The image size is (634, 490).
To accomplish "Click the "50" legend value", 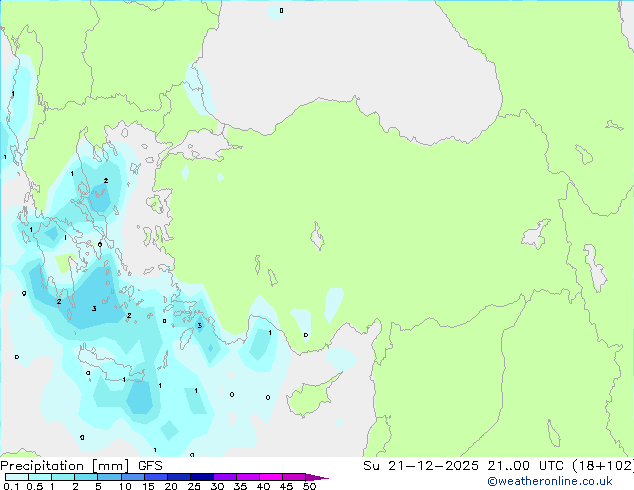I will click(x=309, y=486).
